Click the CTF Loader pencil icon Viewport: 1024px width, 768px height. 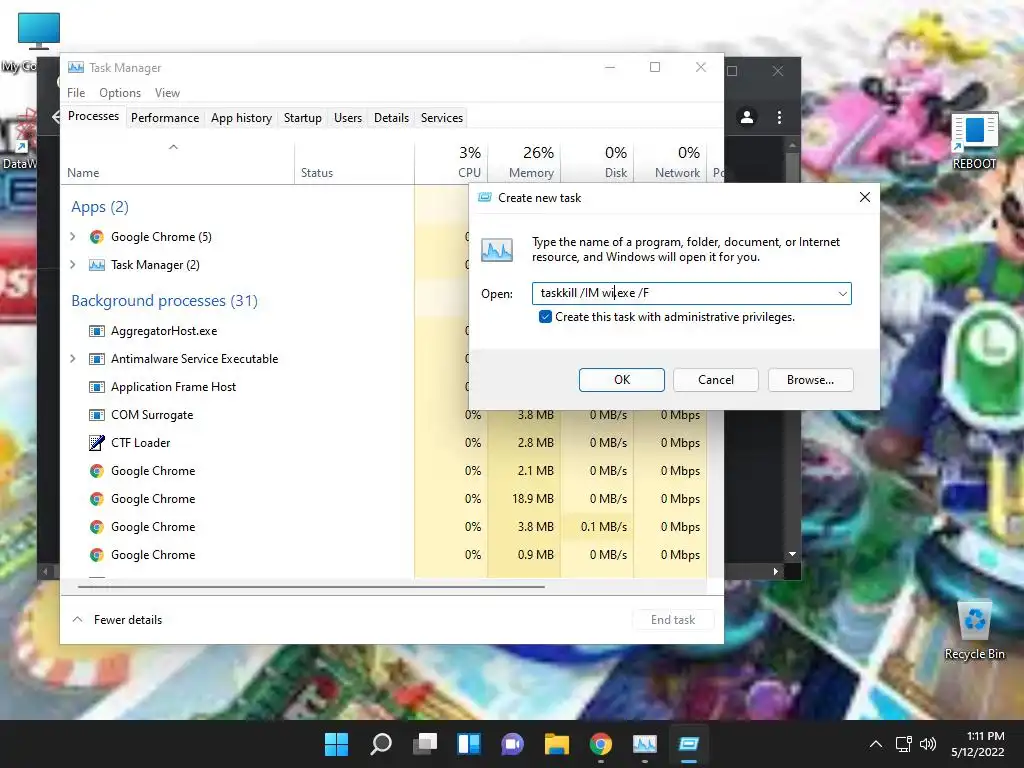pyautogui.click(x=97, y=443)
